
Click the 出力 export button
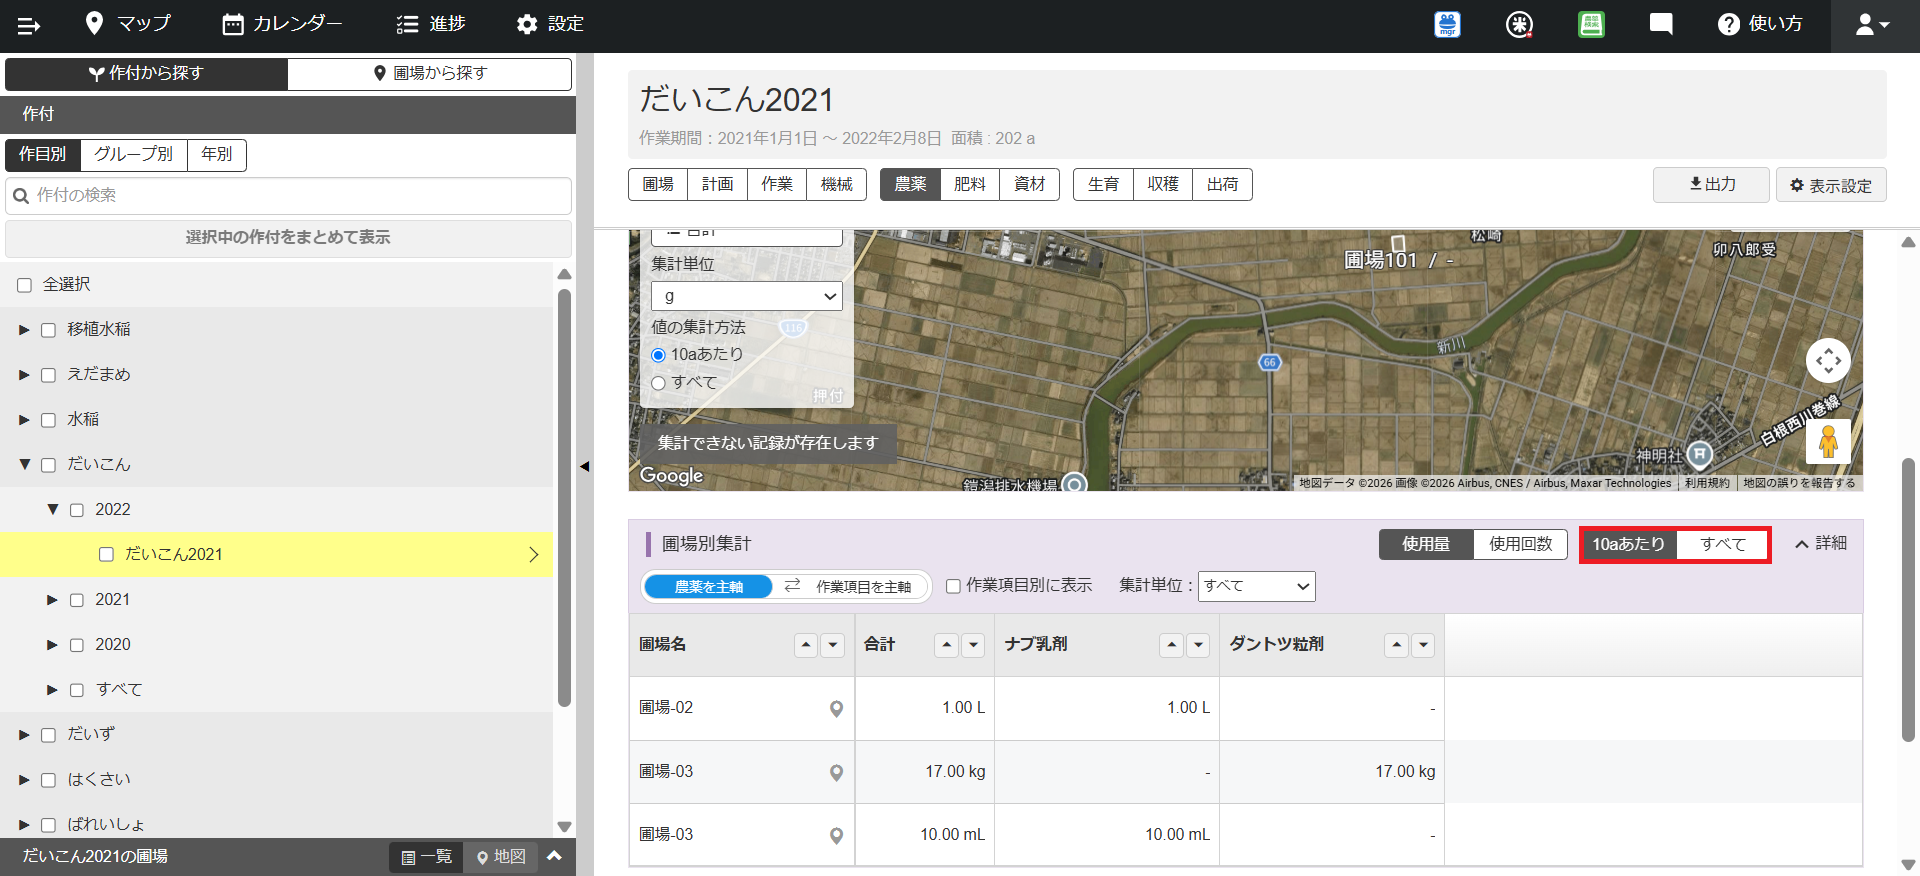click(x=1711, y=184)
